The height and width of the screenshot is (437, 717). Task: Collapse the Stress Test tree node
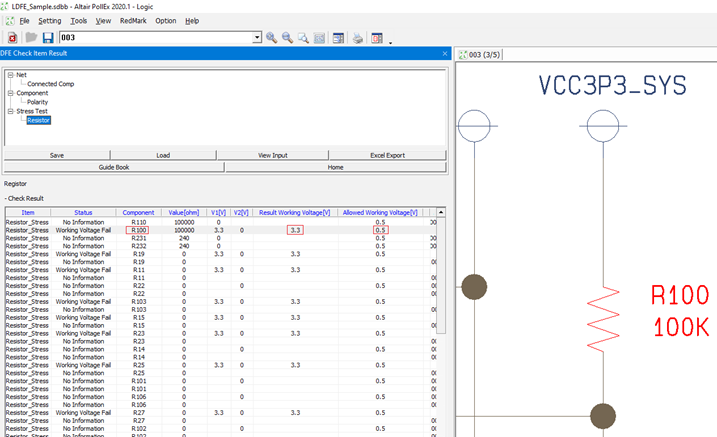[x=9, y=111]
